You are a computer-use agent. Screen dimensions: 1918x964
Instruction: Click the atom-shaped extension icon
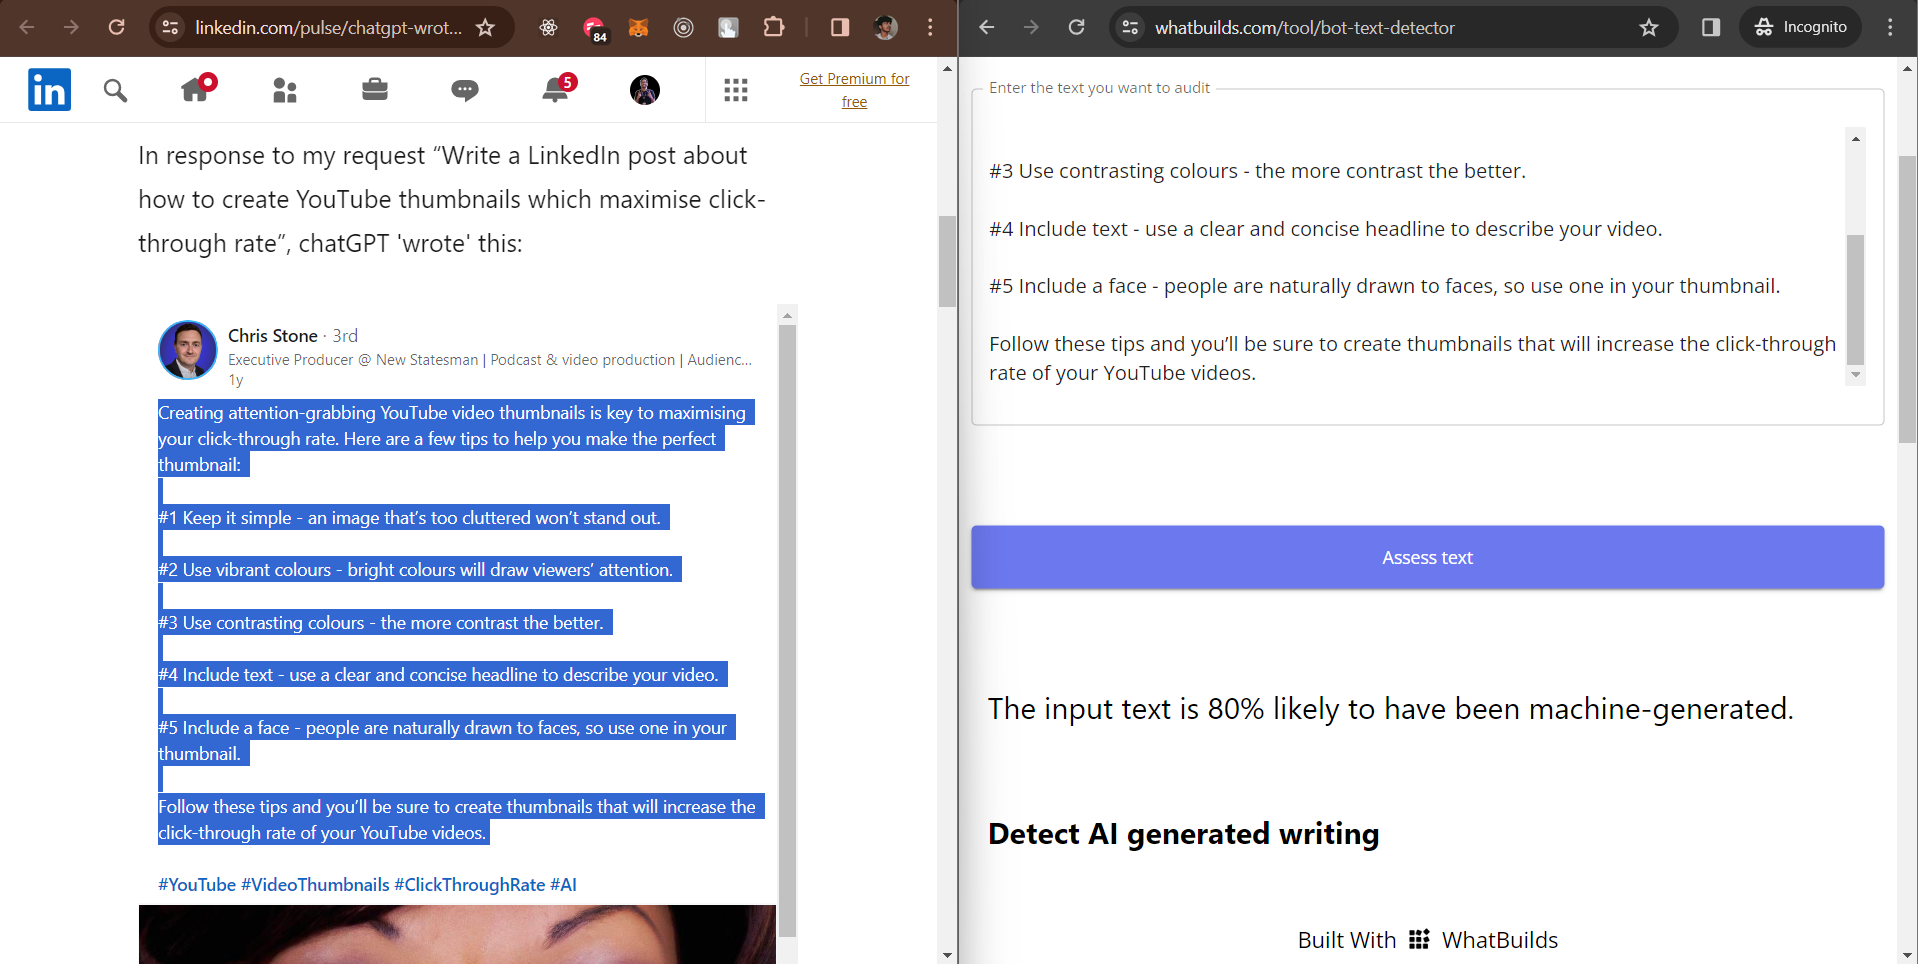(548, 27)
